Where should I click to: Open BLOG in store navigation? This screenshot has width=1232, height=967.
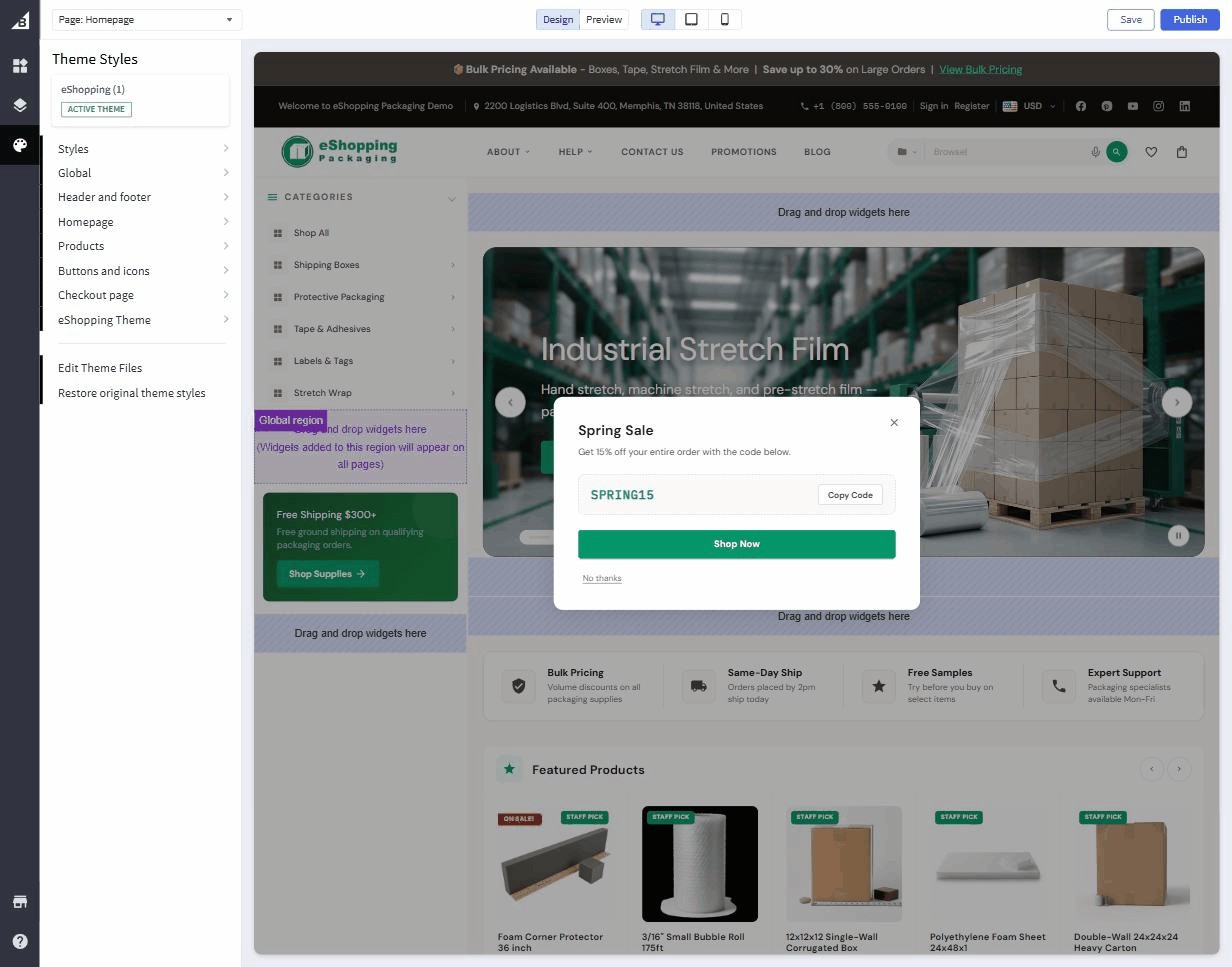pos(817,152)
